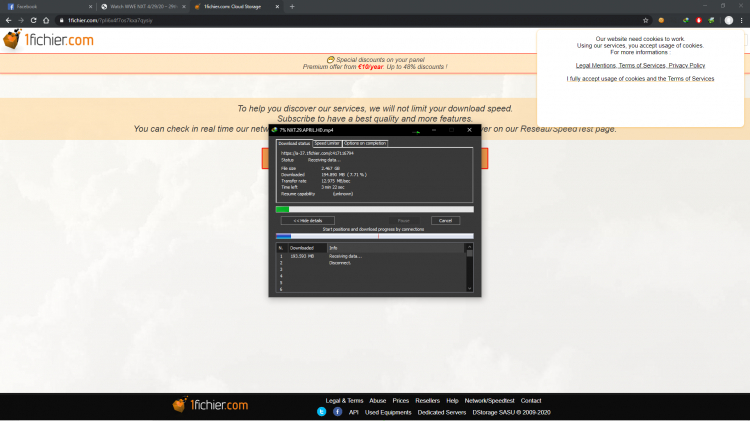Viewport: 750px width, 421px height.
Task: Open the Chrome three-dot menu
Action: tap(741, 20)
